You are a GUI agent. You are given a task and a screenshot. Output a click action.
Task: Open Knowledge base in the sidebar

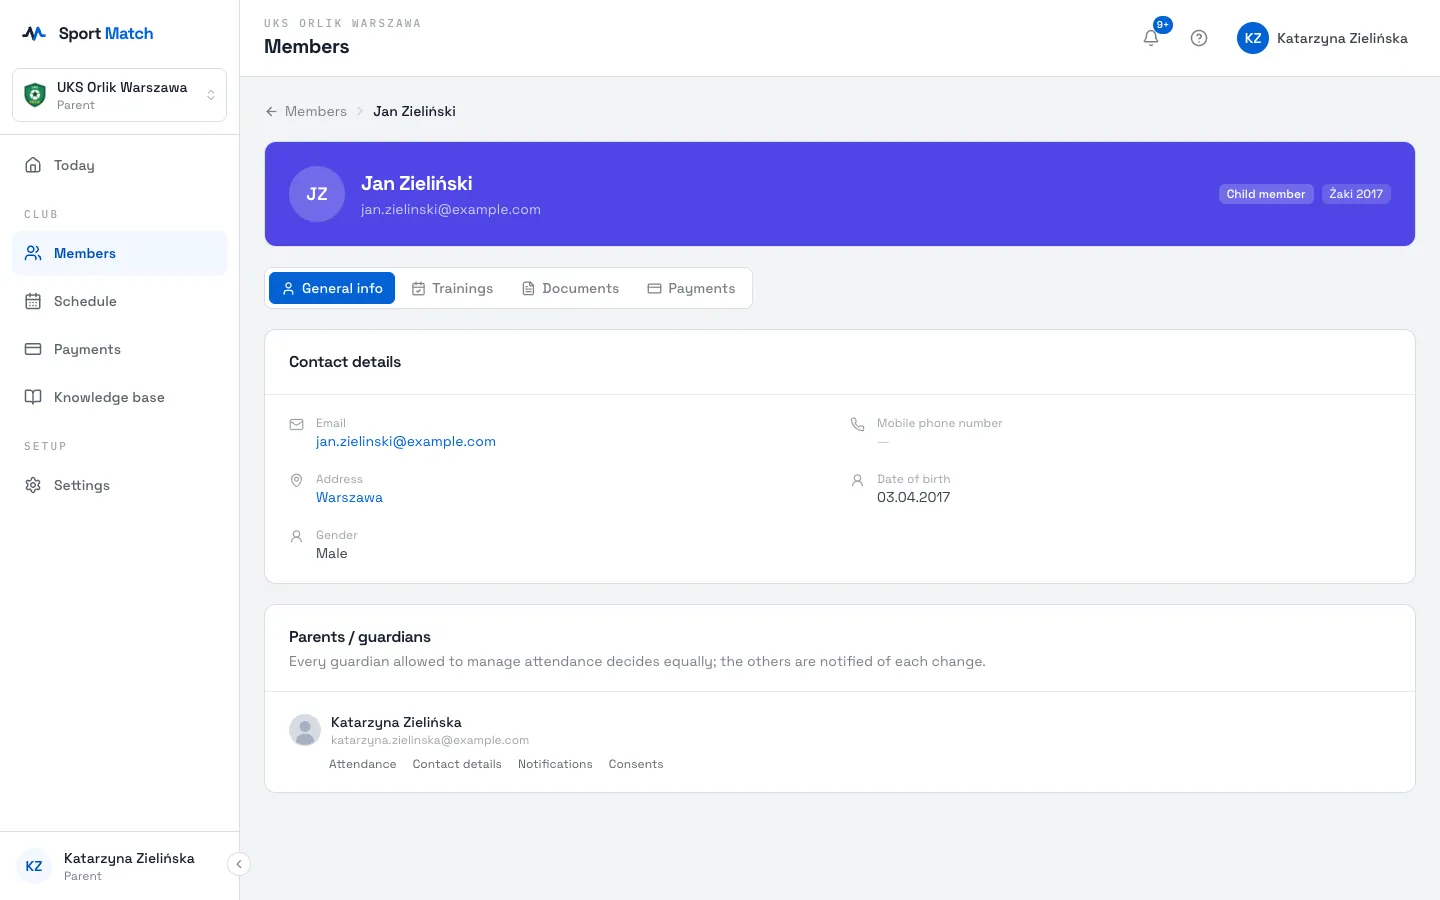click(x=119, y=397)
